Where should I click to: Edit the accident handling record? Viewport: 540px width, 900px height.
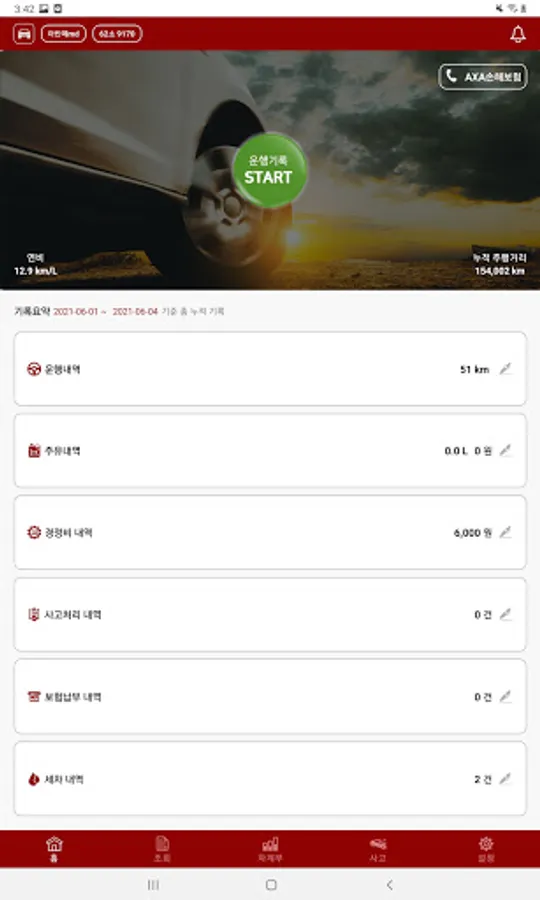[x=505, y=615]
